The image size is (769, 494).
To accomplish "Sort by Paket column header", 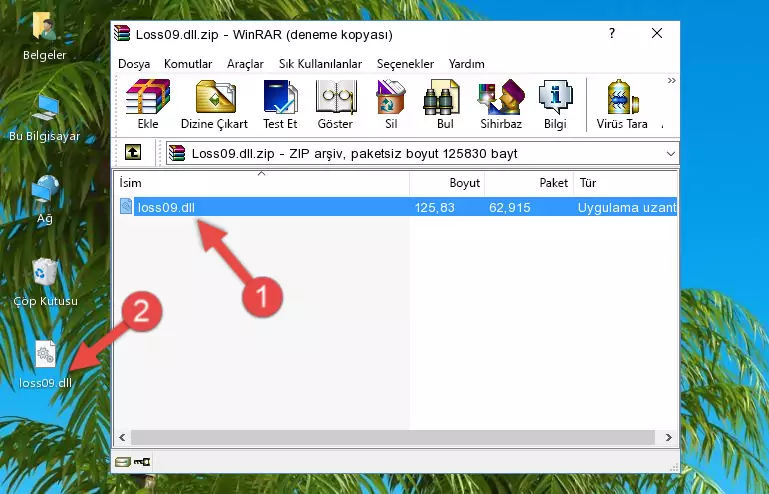I will coord(529,183).
